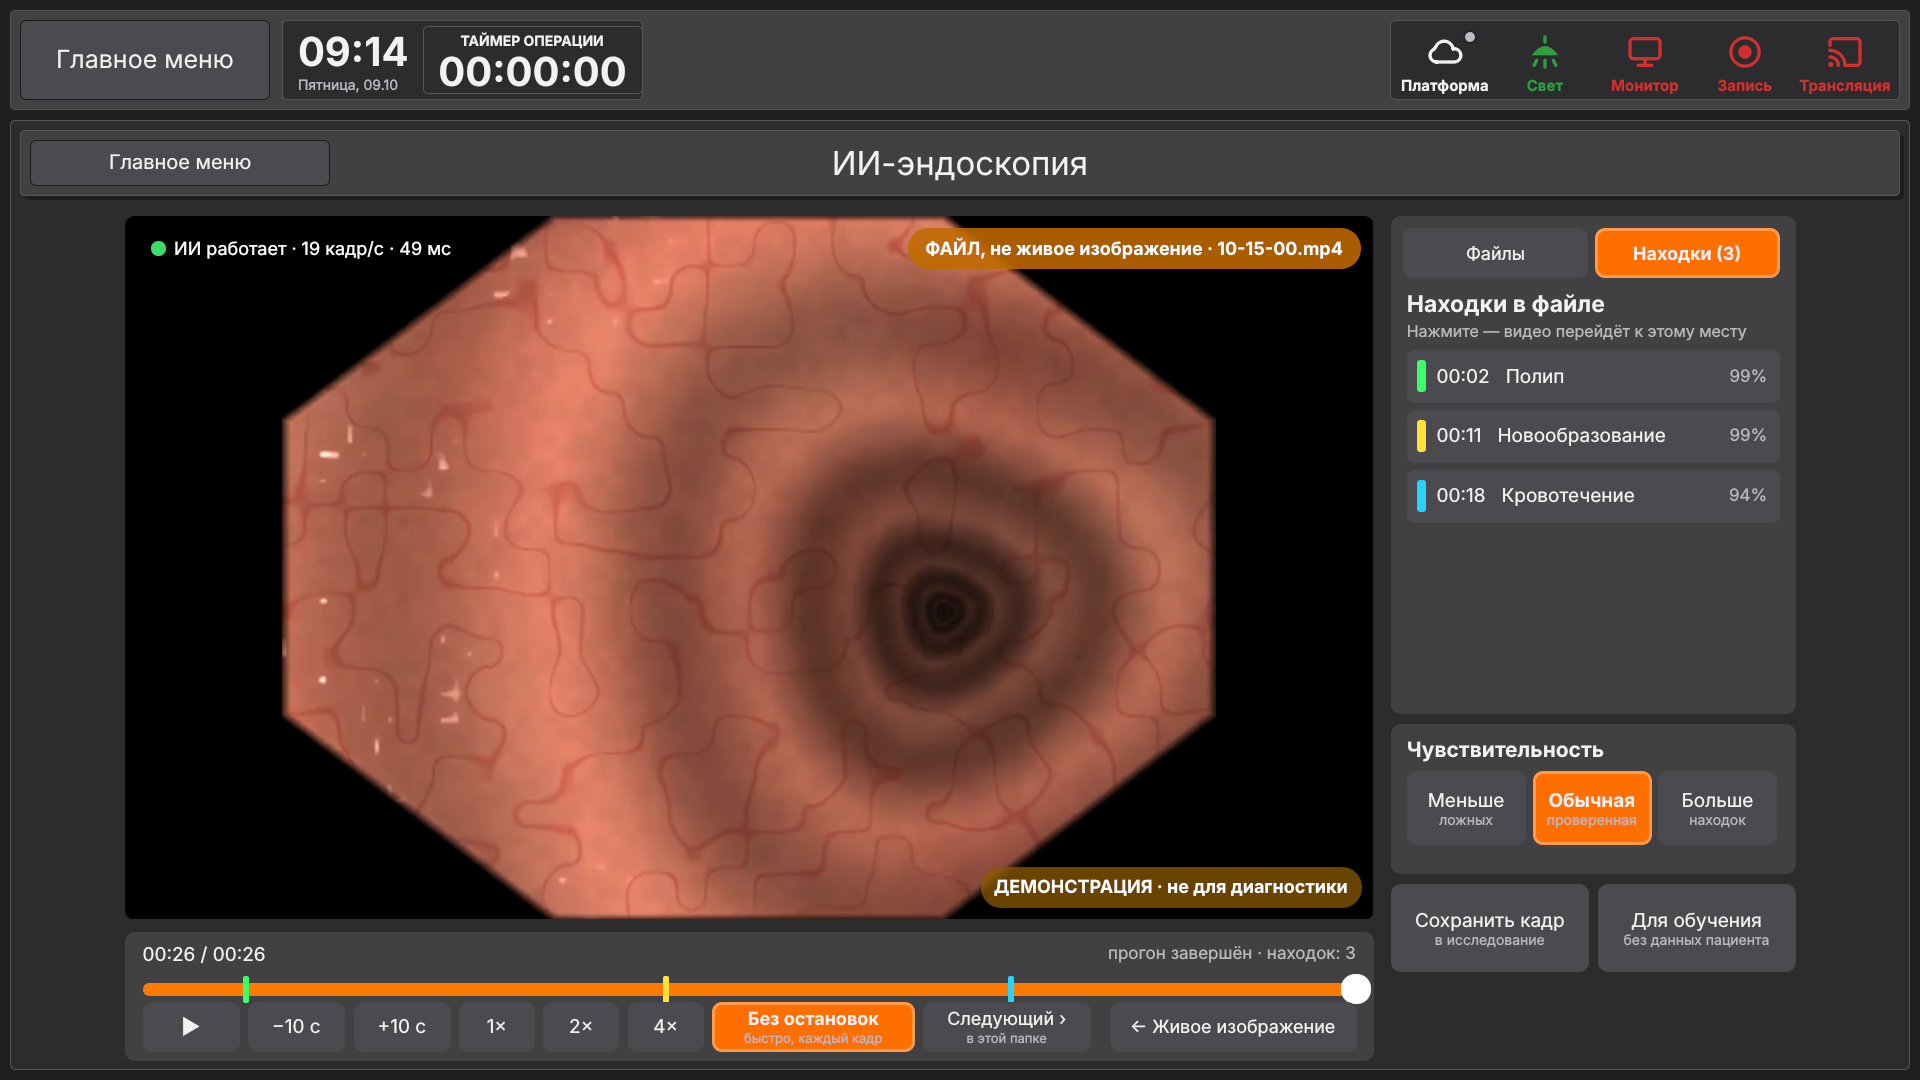Click прогон завершён · находок: 3 status
1920x1080 pixels.
[x=1231, y=954]
